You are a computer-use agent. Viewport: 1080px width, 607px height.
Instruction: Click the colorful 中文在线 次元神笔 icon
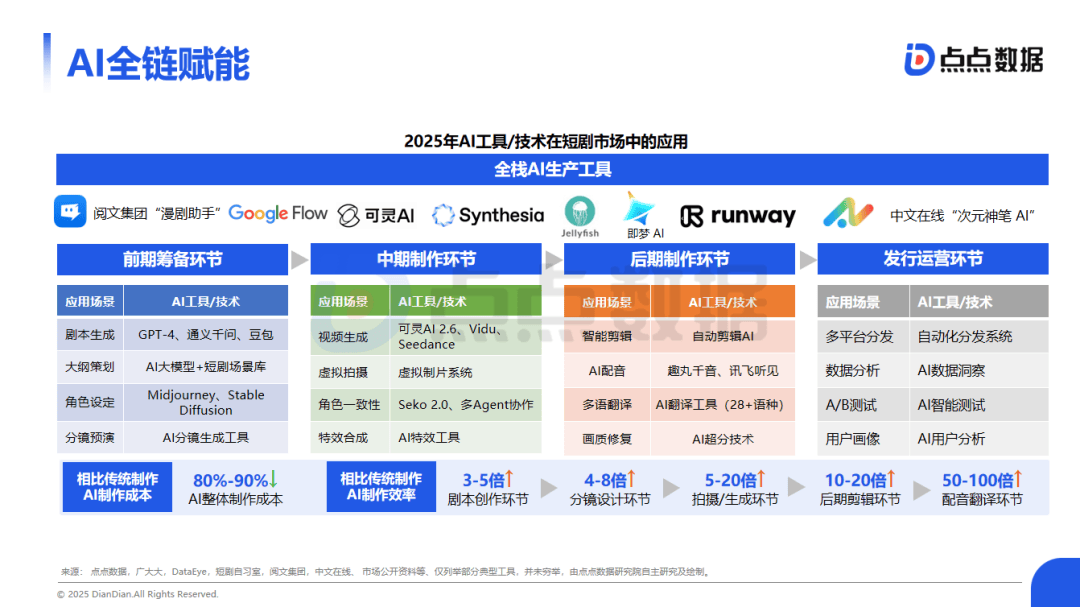click(847, 214)
